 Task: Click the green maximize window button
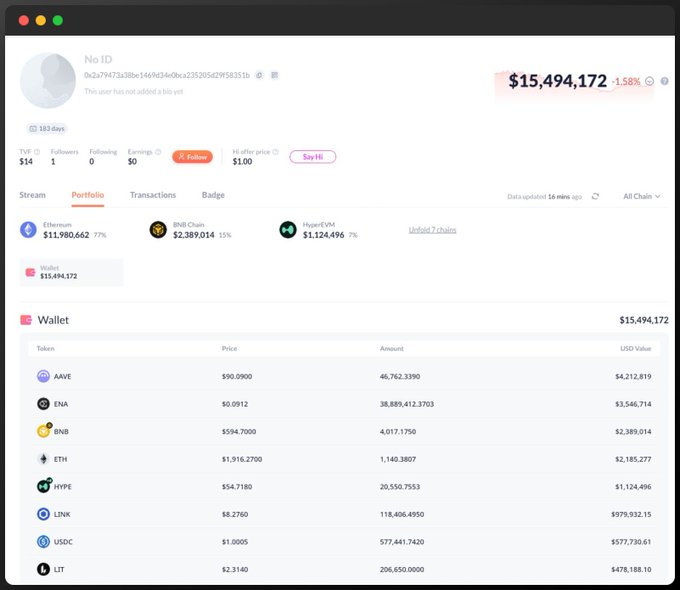click(x=58, y=20)
